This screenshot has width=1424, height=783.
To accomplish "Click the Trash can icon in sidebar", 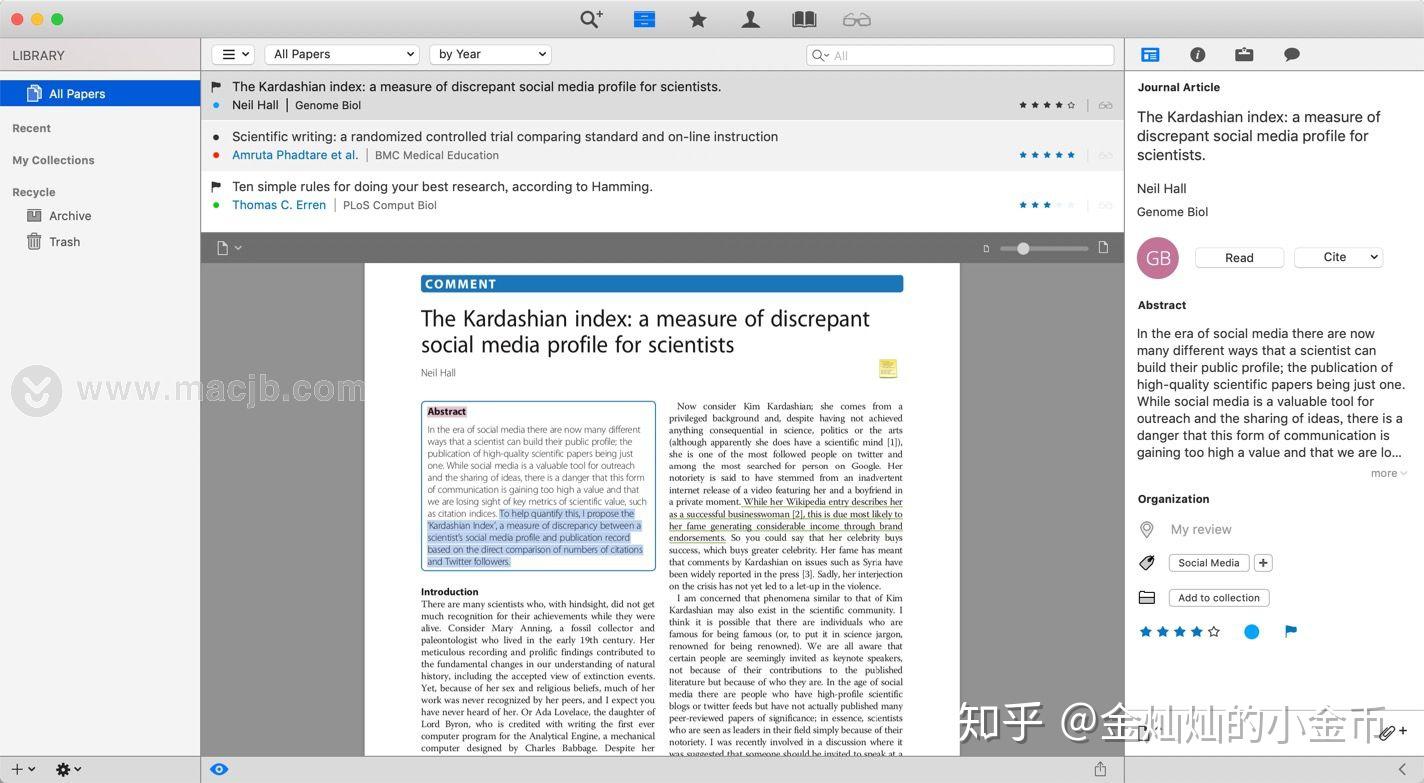I will click(34, 241).
